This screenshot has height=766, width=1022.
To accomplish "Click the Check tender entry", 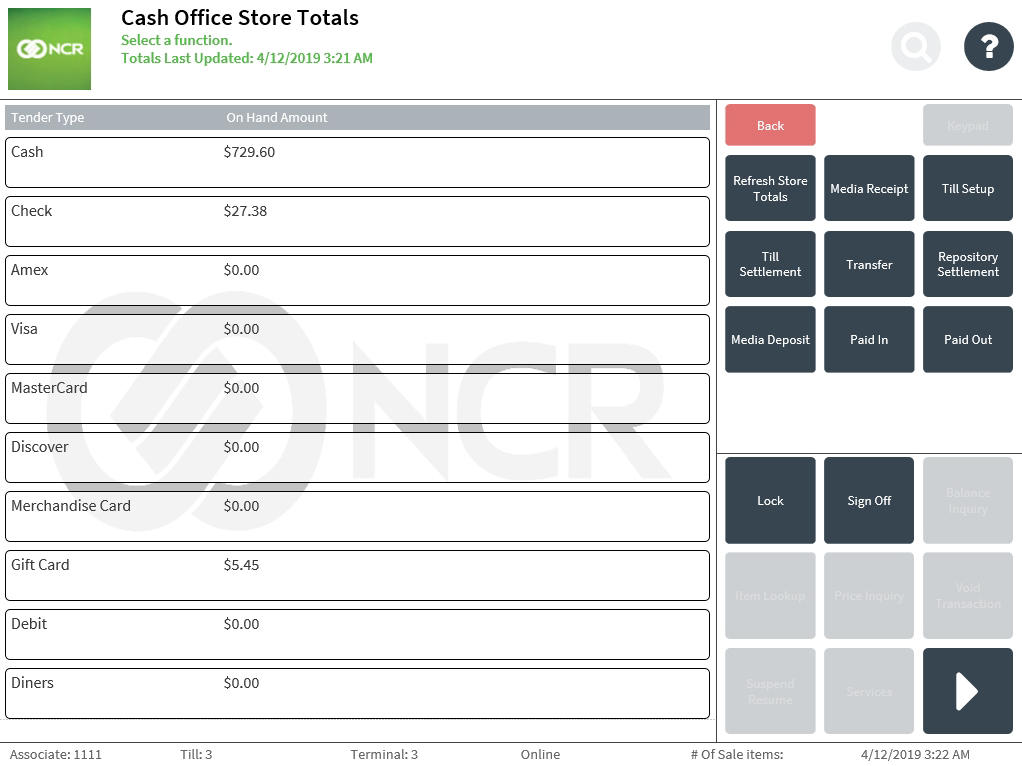I will (x=357, y=221).
